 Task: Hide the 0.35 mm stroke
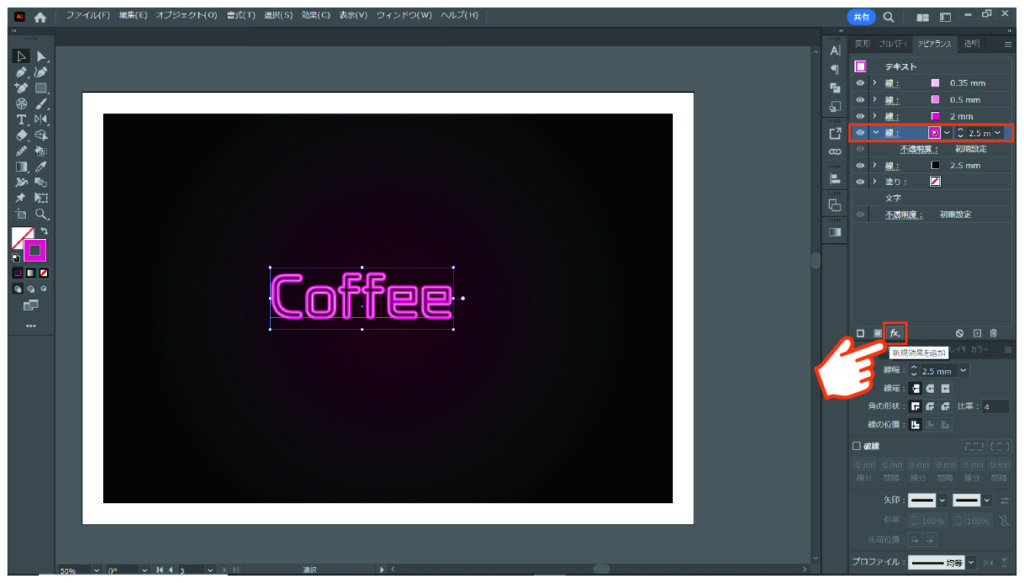coord(860,83)
